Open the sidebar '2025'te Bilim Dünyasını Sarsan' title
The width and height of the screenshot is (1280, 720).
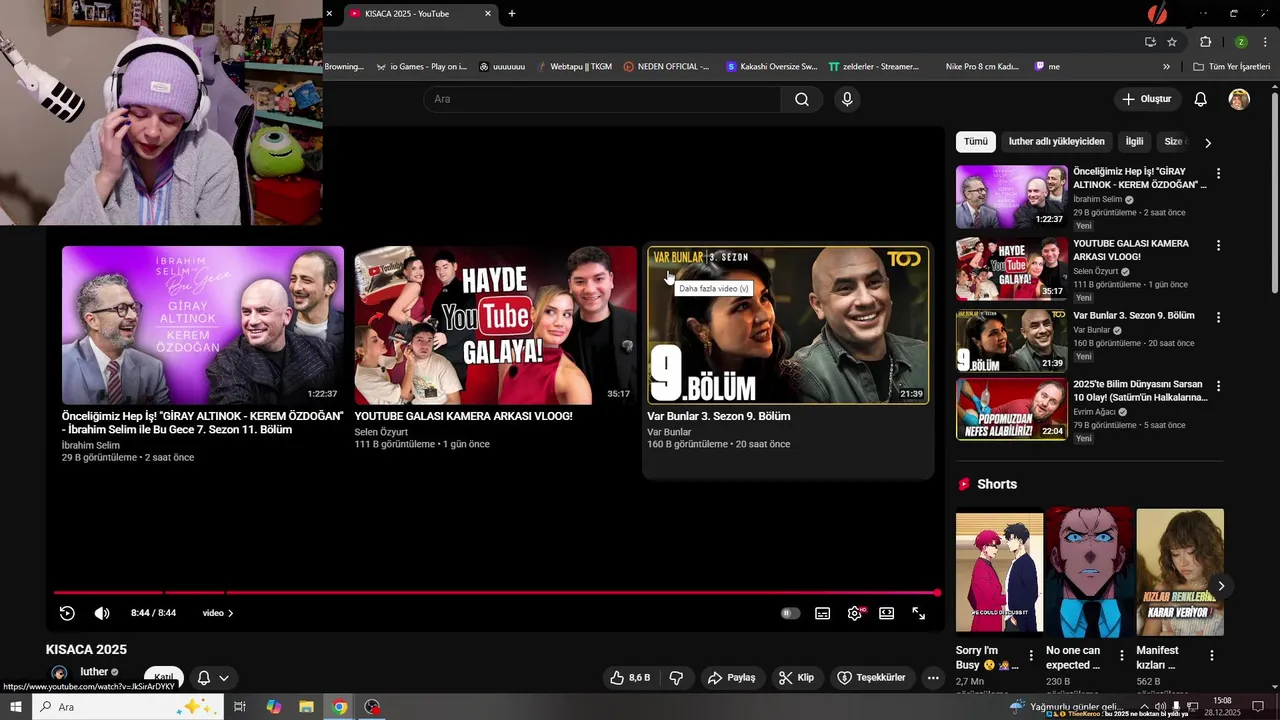pos(1140,391)
